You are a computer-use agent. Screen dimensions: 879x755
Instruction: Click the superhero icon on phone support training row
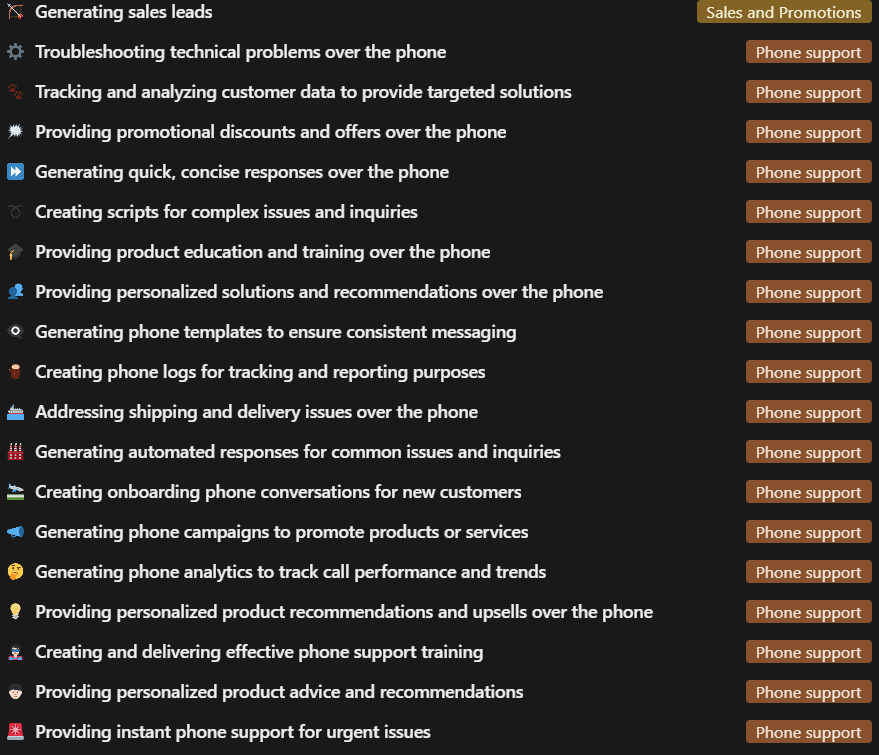click(x=14, y=652)
